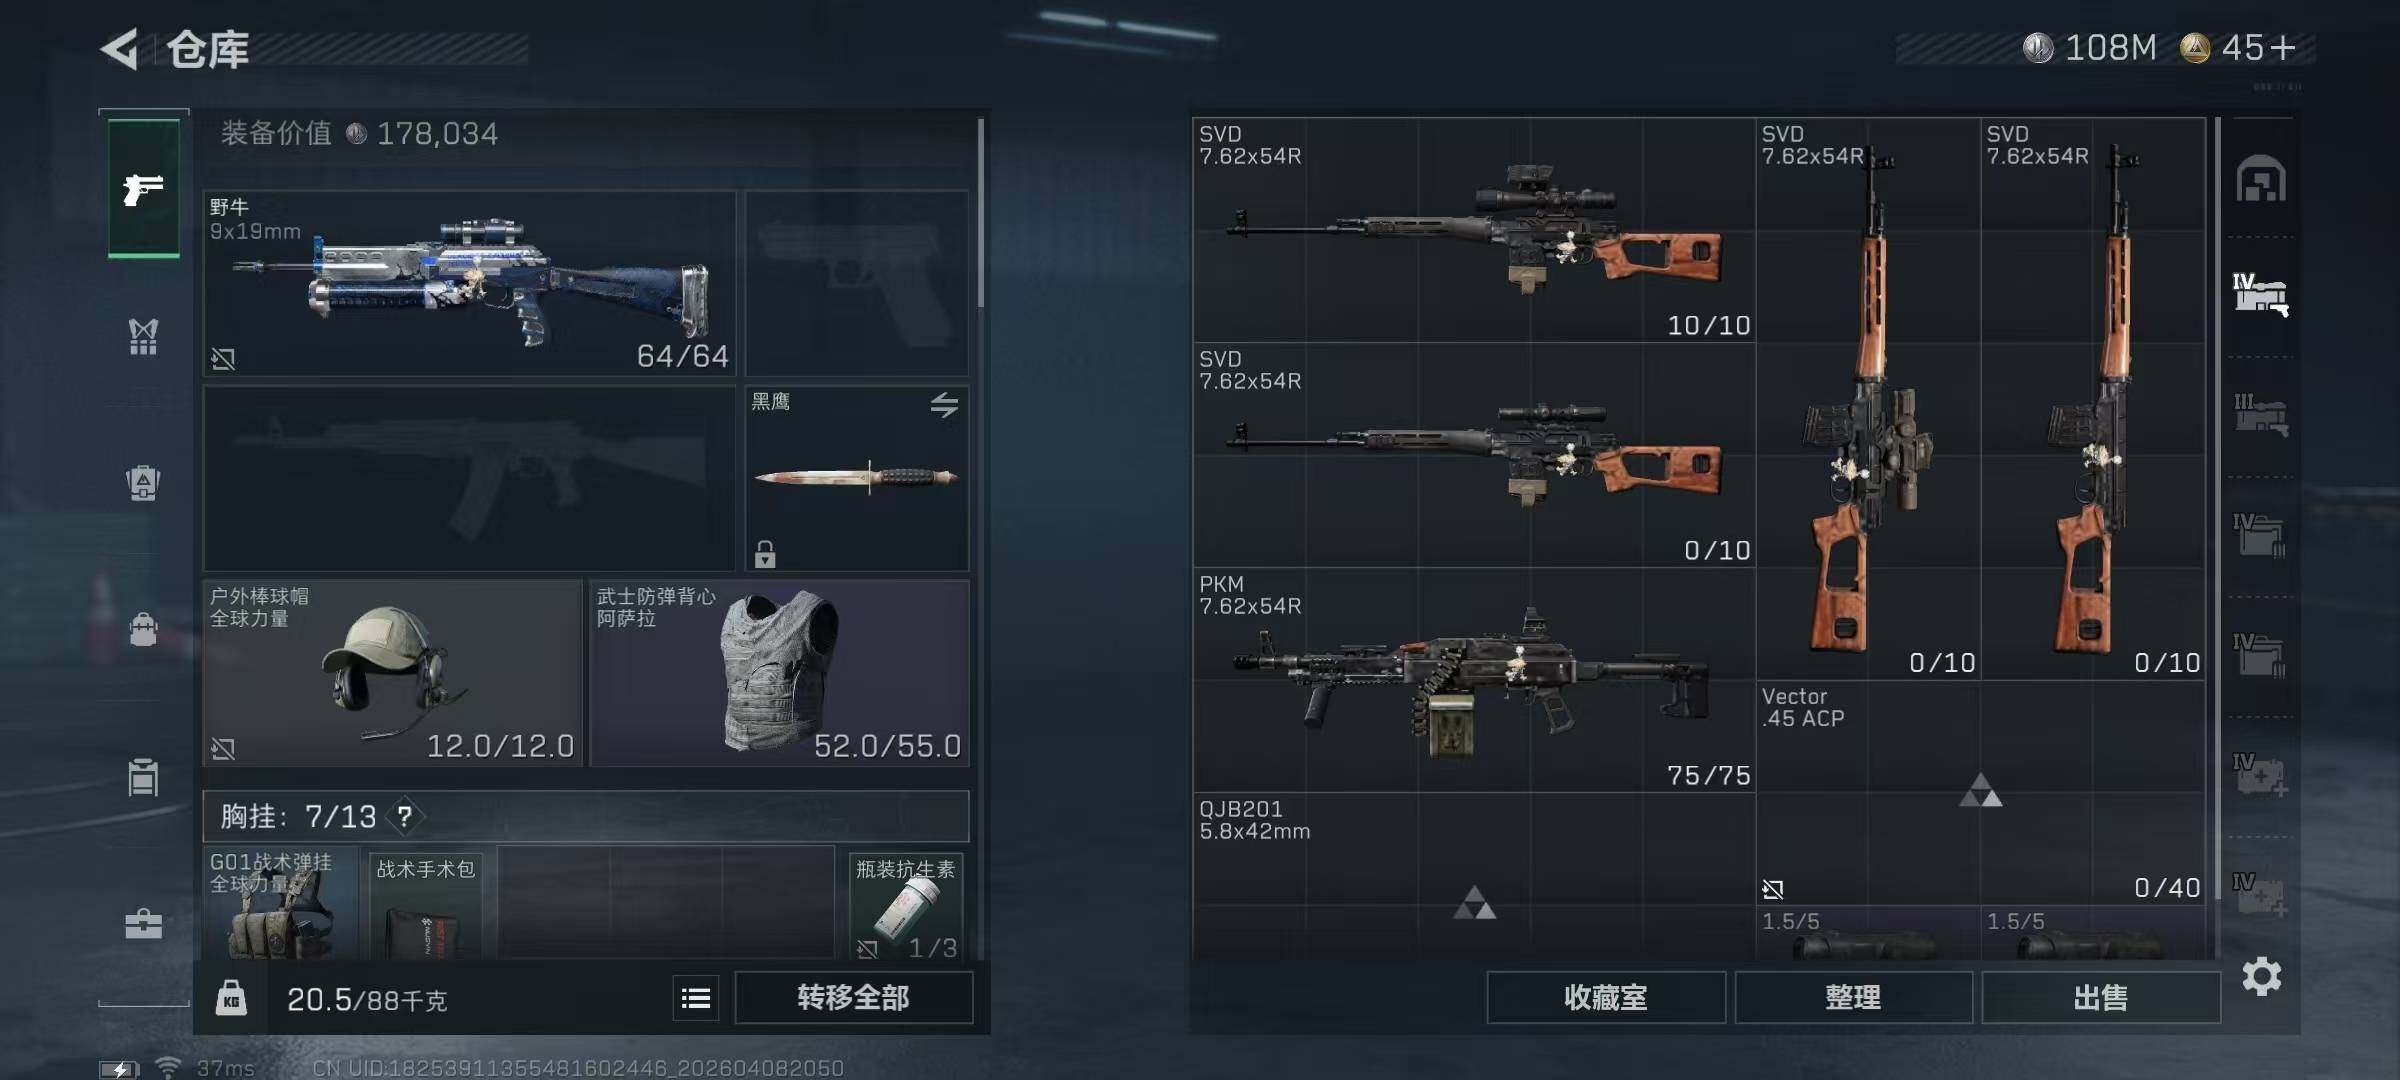This screenshot has height=1080, width=2400.
Task: Open the backpack sidebar category
Action: coord(144,483)
